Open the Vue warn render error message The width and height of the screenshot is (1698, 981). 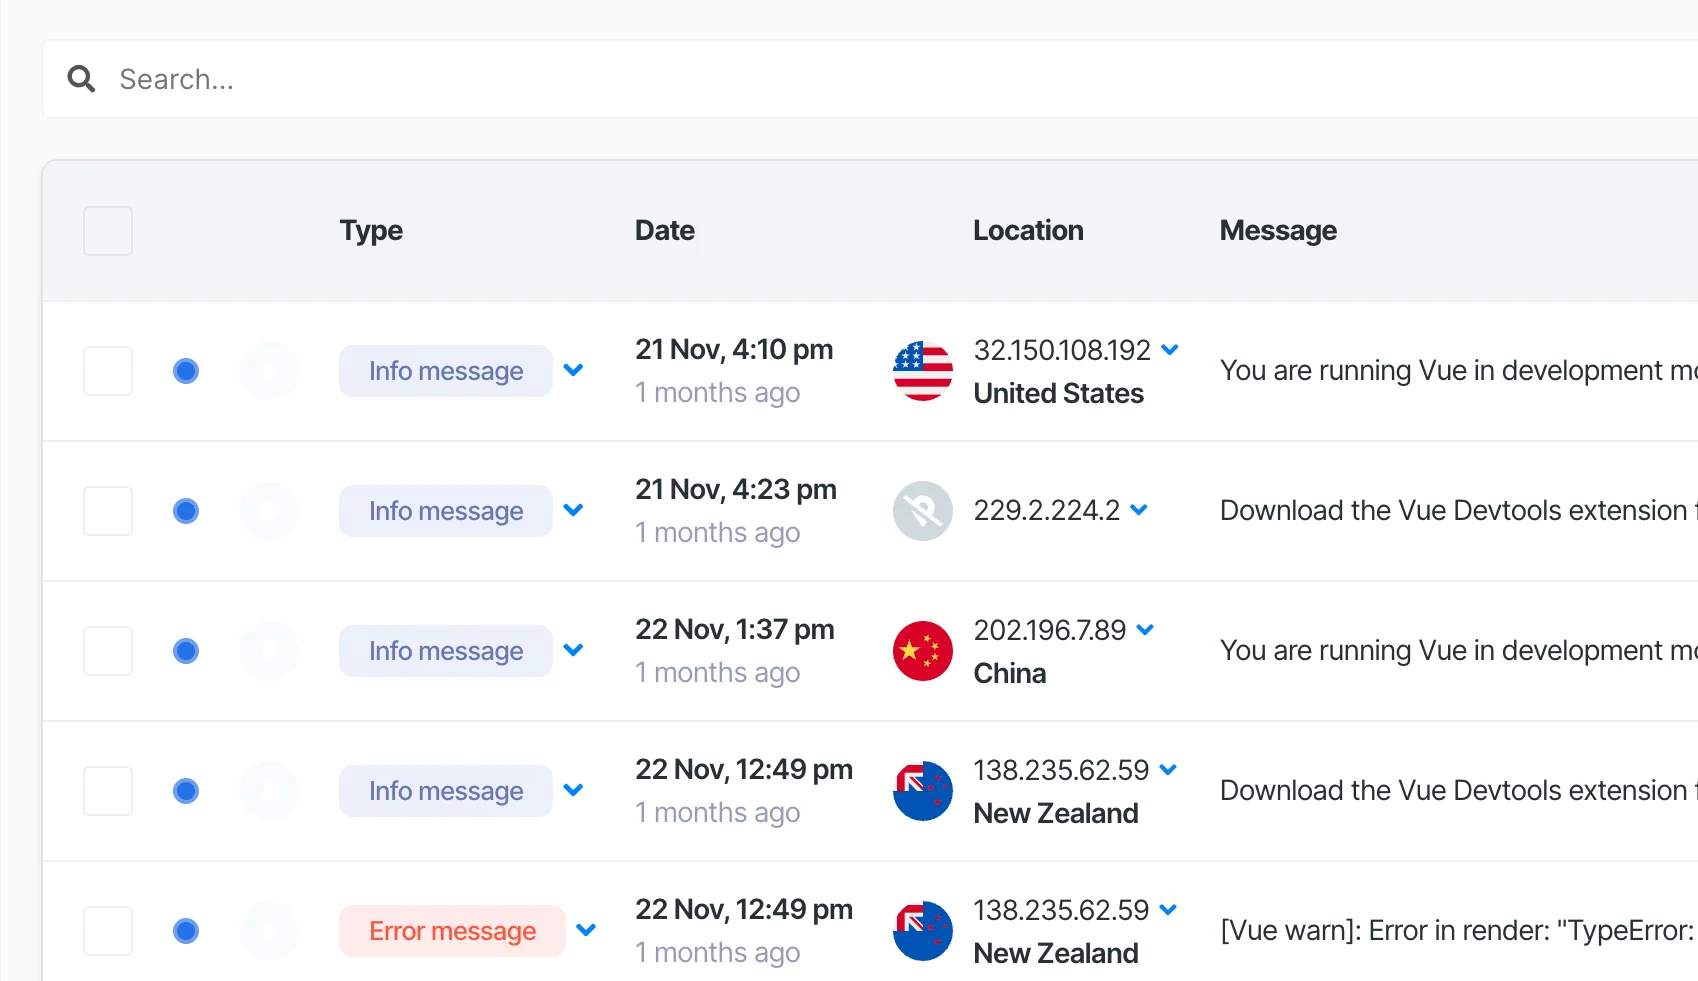(1456, 931)
